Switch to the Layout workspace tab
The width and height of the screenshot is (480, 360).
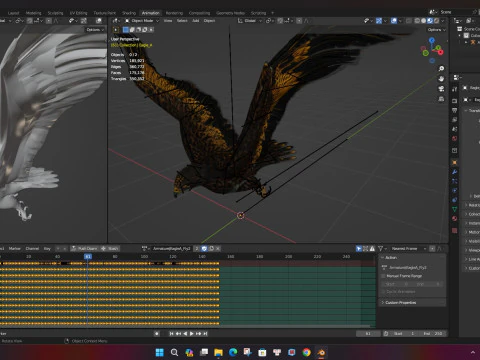[x=13, y=13]
